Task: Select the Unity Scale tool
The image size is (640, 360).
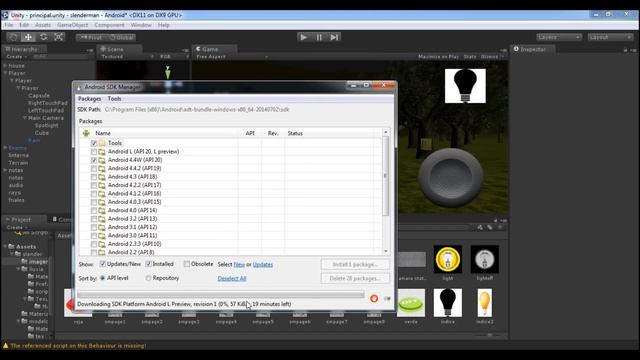Action: (x=58, y=37)
